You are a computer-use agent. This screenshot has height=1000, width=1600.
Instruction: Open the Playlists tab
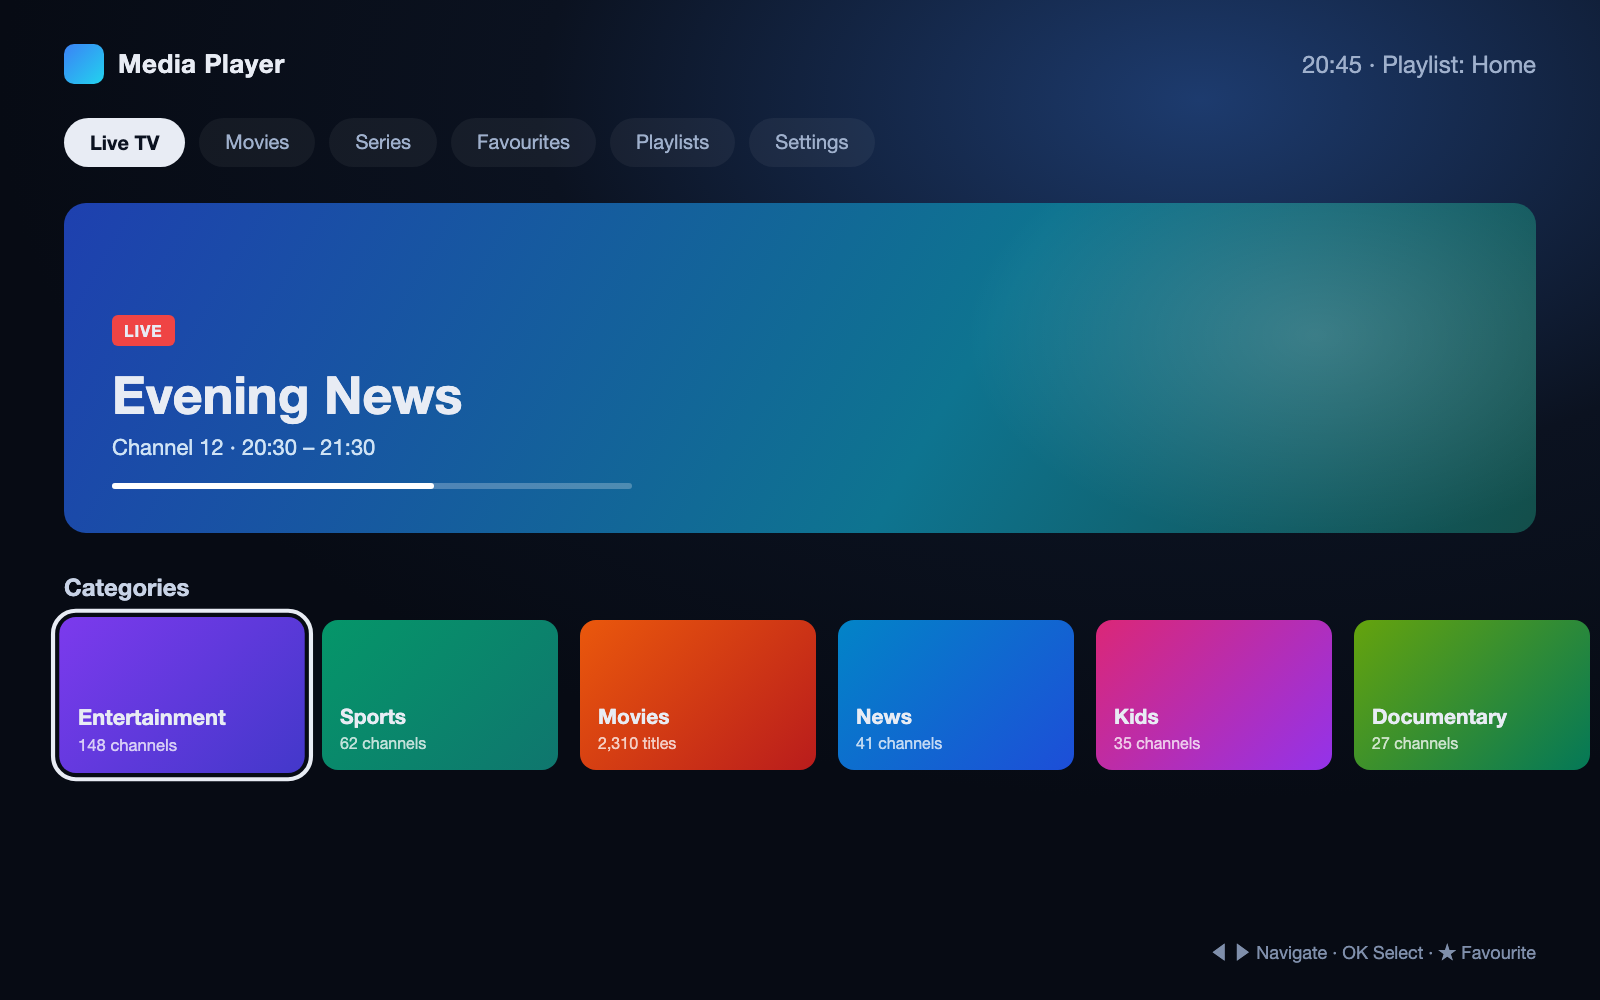click(672, 142)
